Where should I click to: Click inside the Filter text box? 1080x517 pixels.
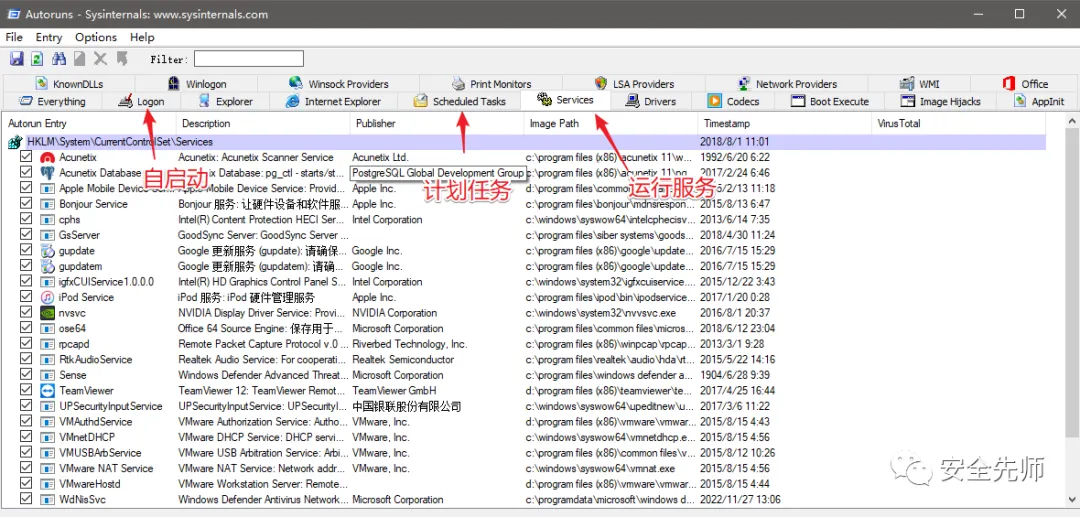249,59
